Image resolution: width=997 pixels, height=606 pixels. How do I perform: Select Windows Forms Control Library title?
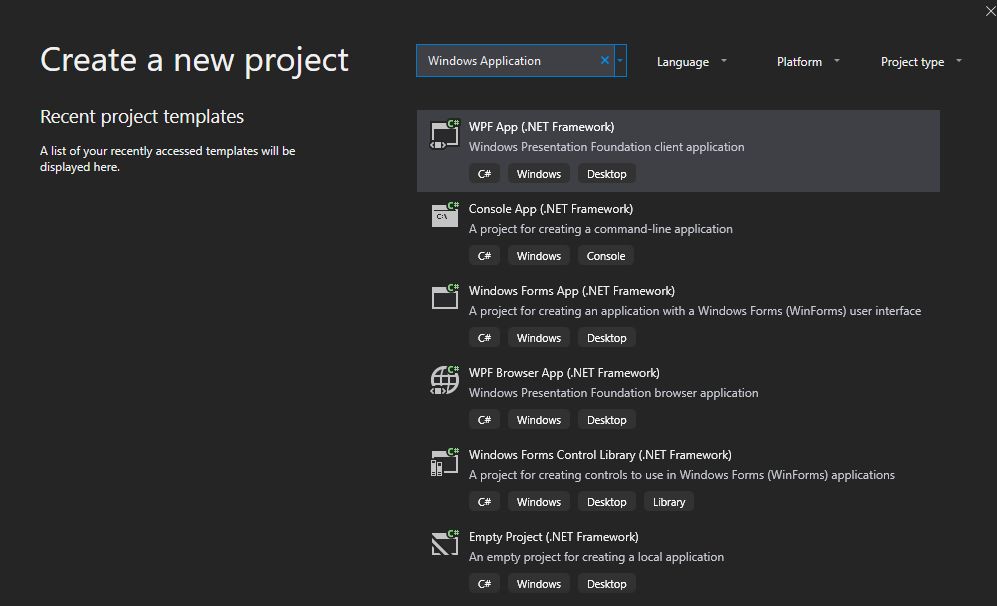click(600, 455)
